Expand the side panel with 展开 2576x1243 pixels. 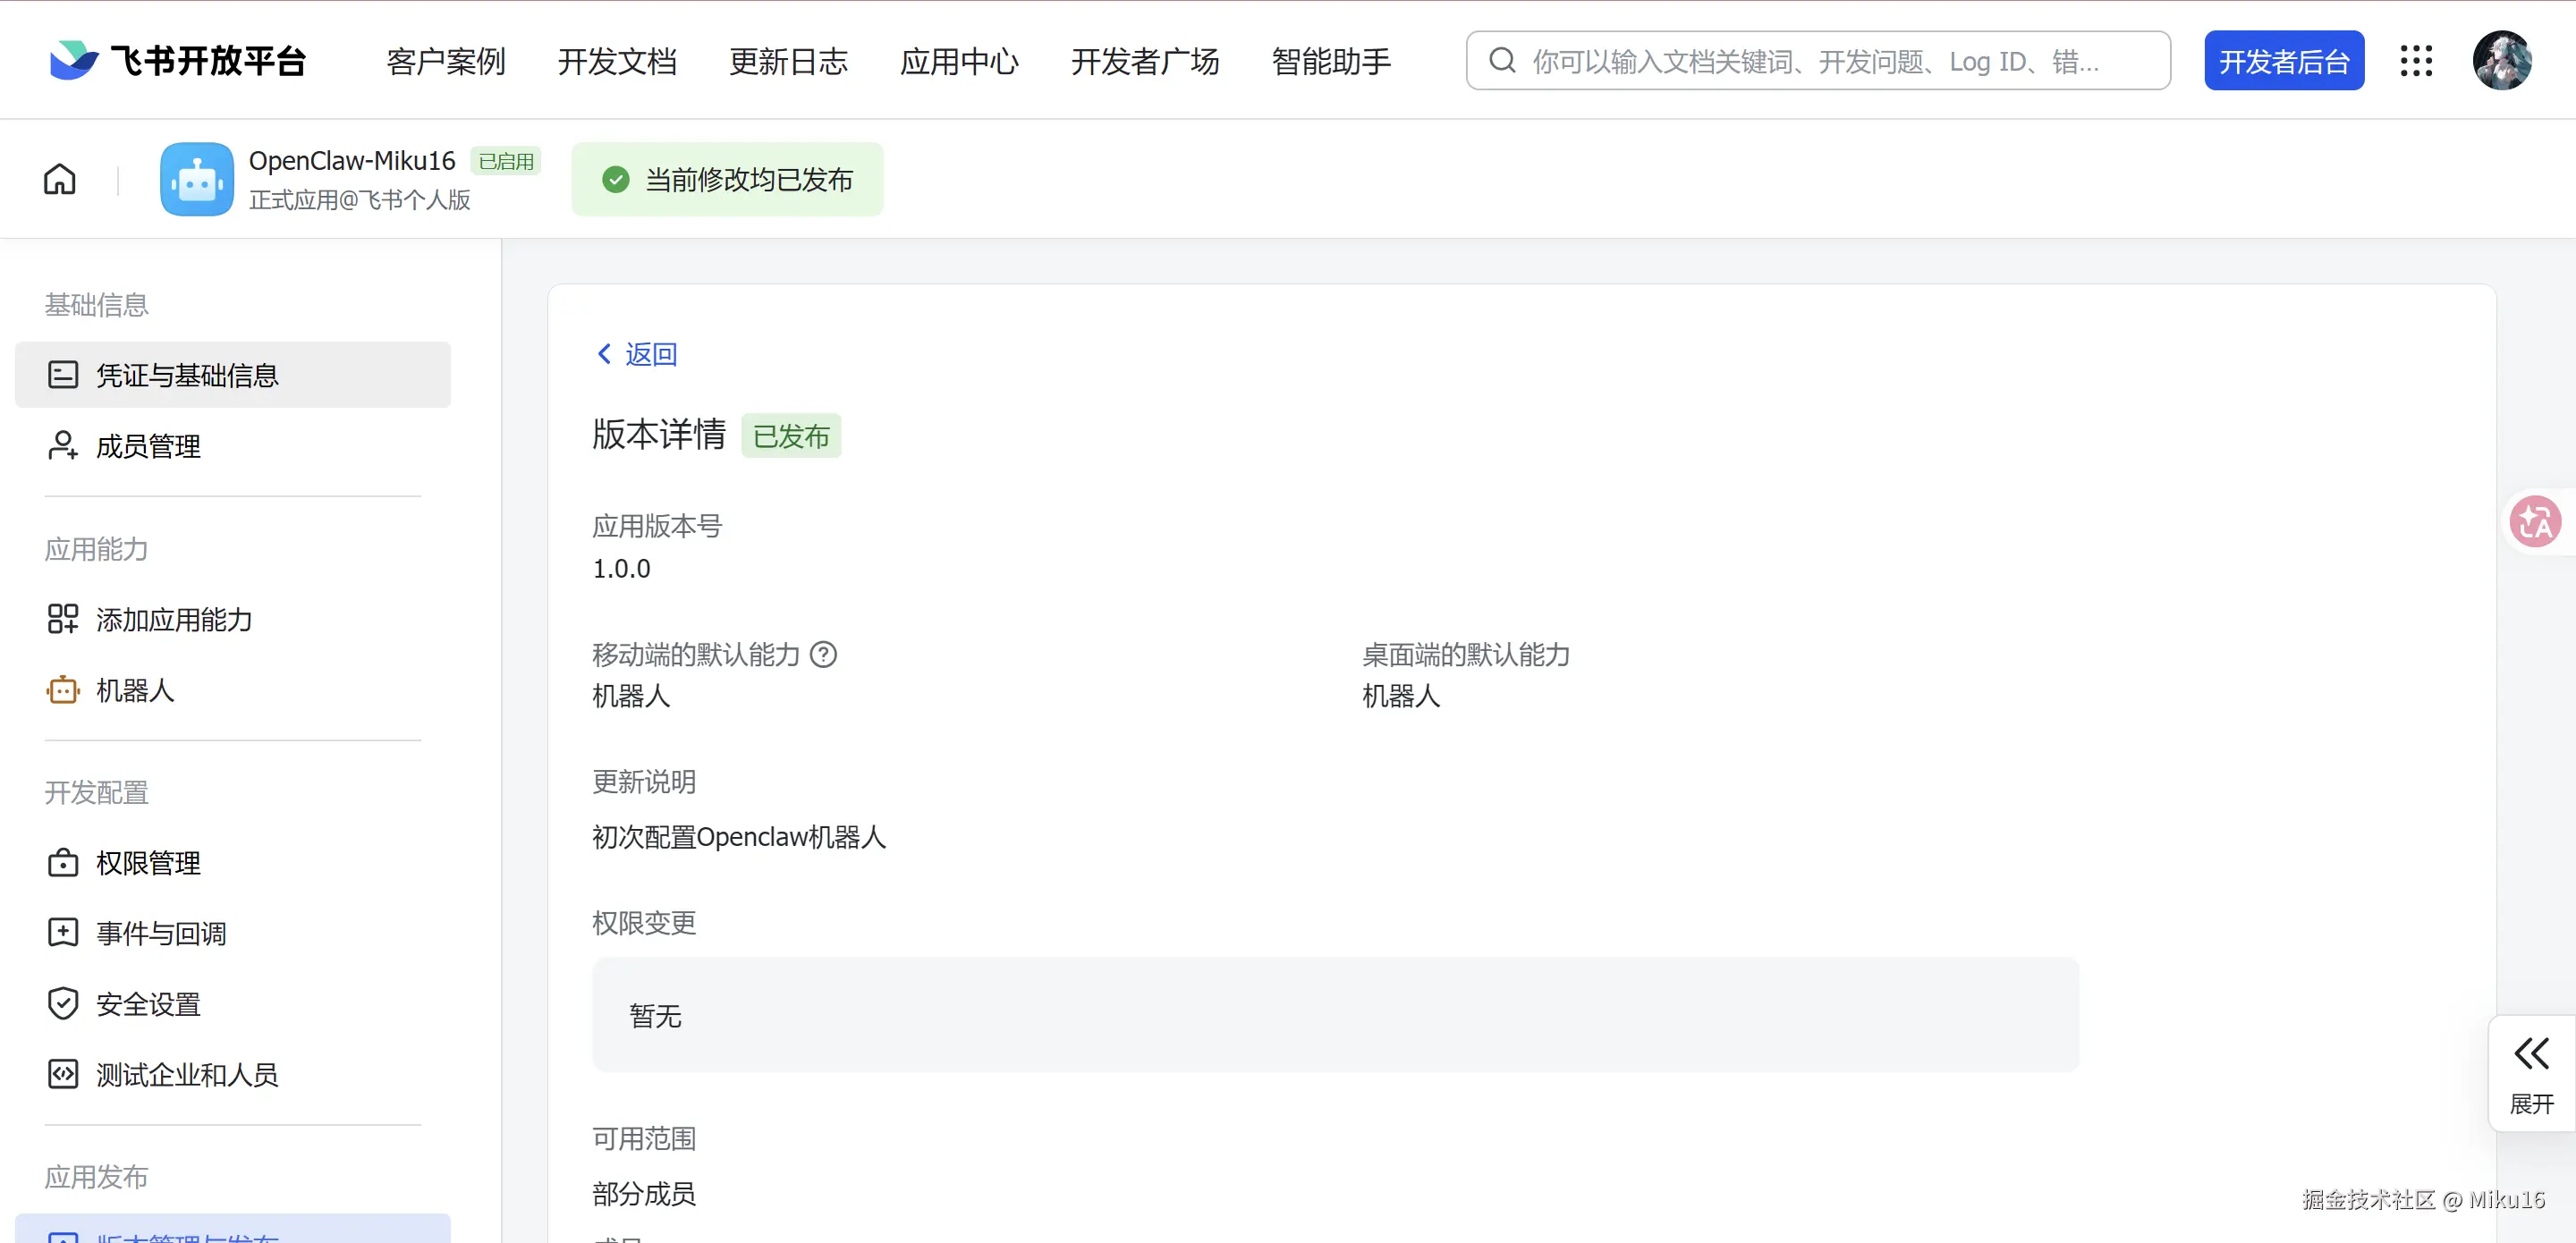pos(2531,1073)
